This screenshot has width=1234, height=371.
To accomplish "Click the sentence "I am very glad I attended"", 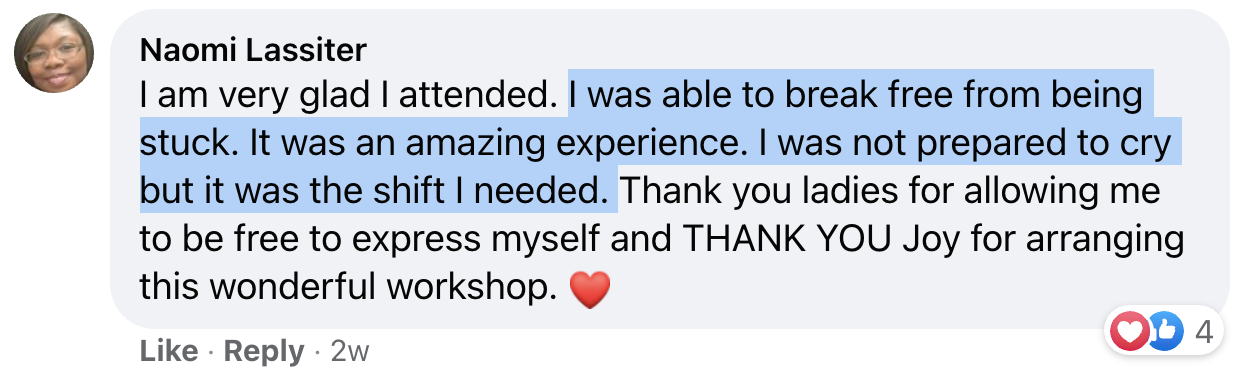I will (x=347, y=96).
